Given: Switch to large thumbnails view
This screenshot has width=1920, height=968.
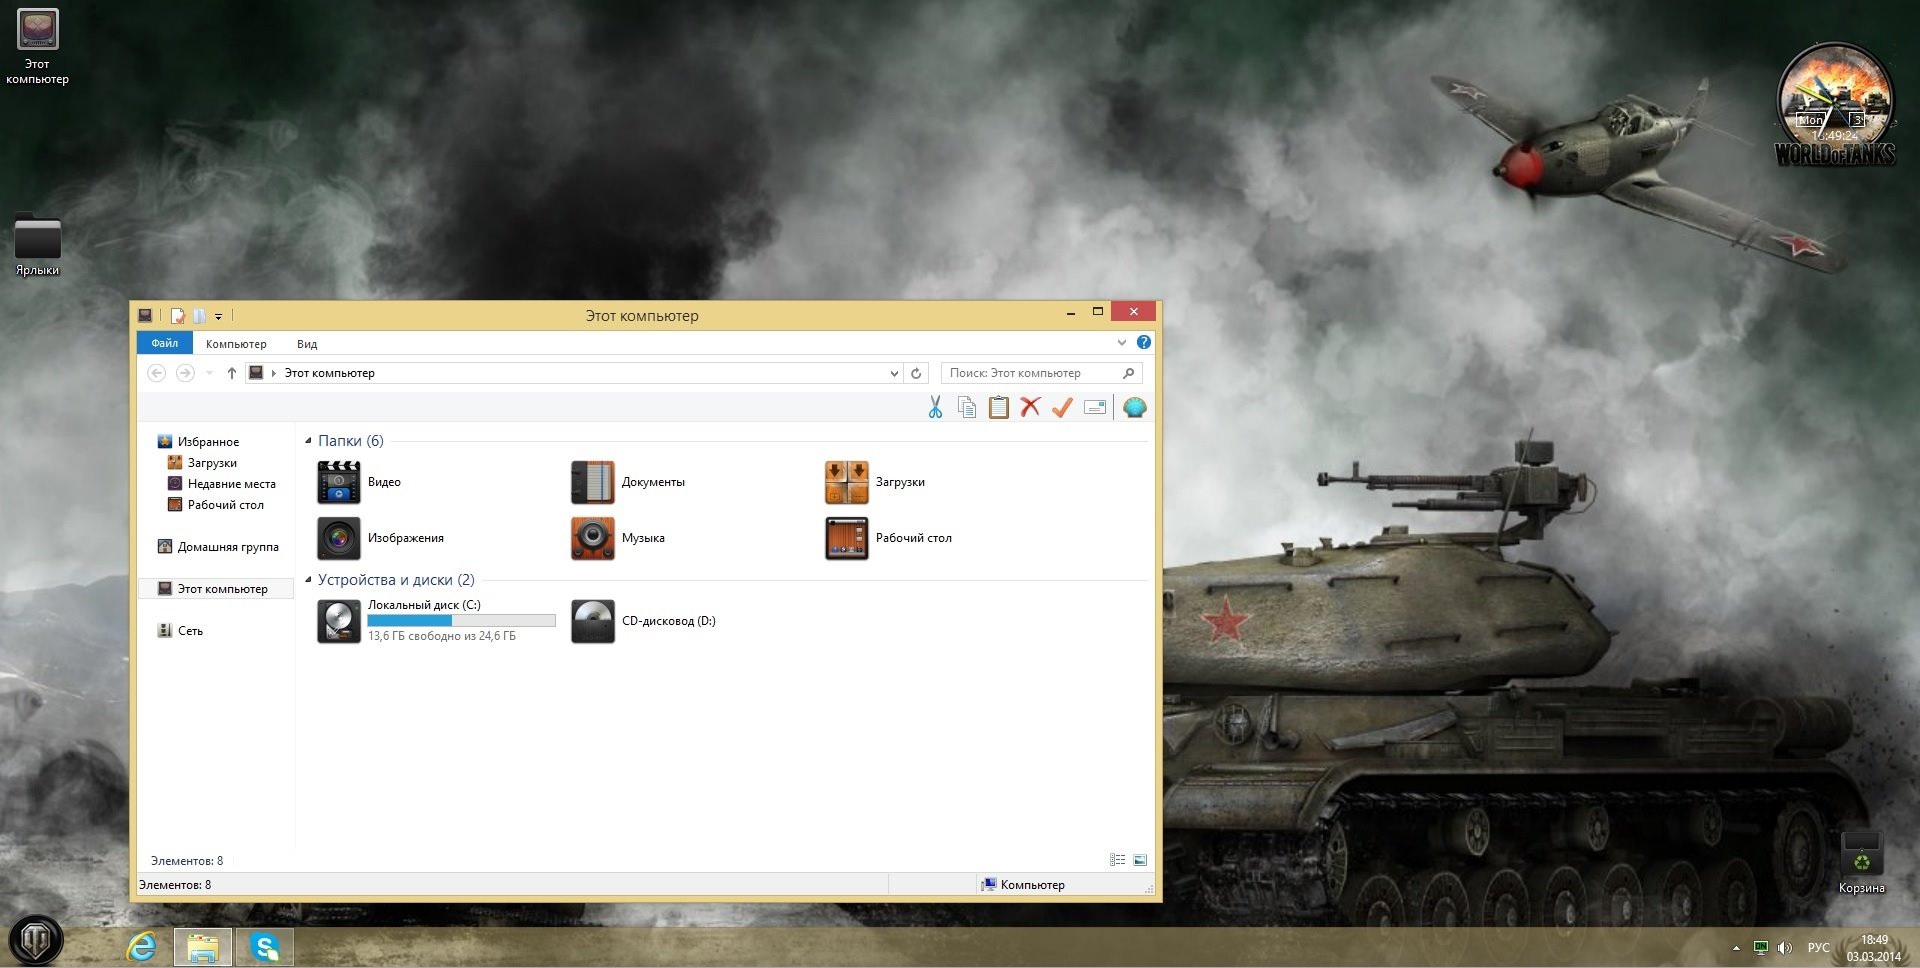Looking at the screenshot, I should coord(1140,860).
